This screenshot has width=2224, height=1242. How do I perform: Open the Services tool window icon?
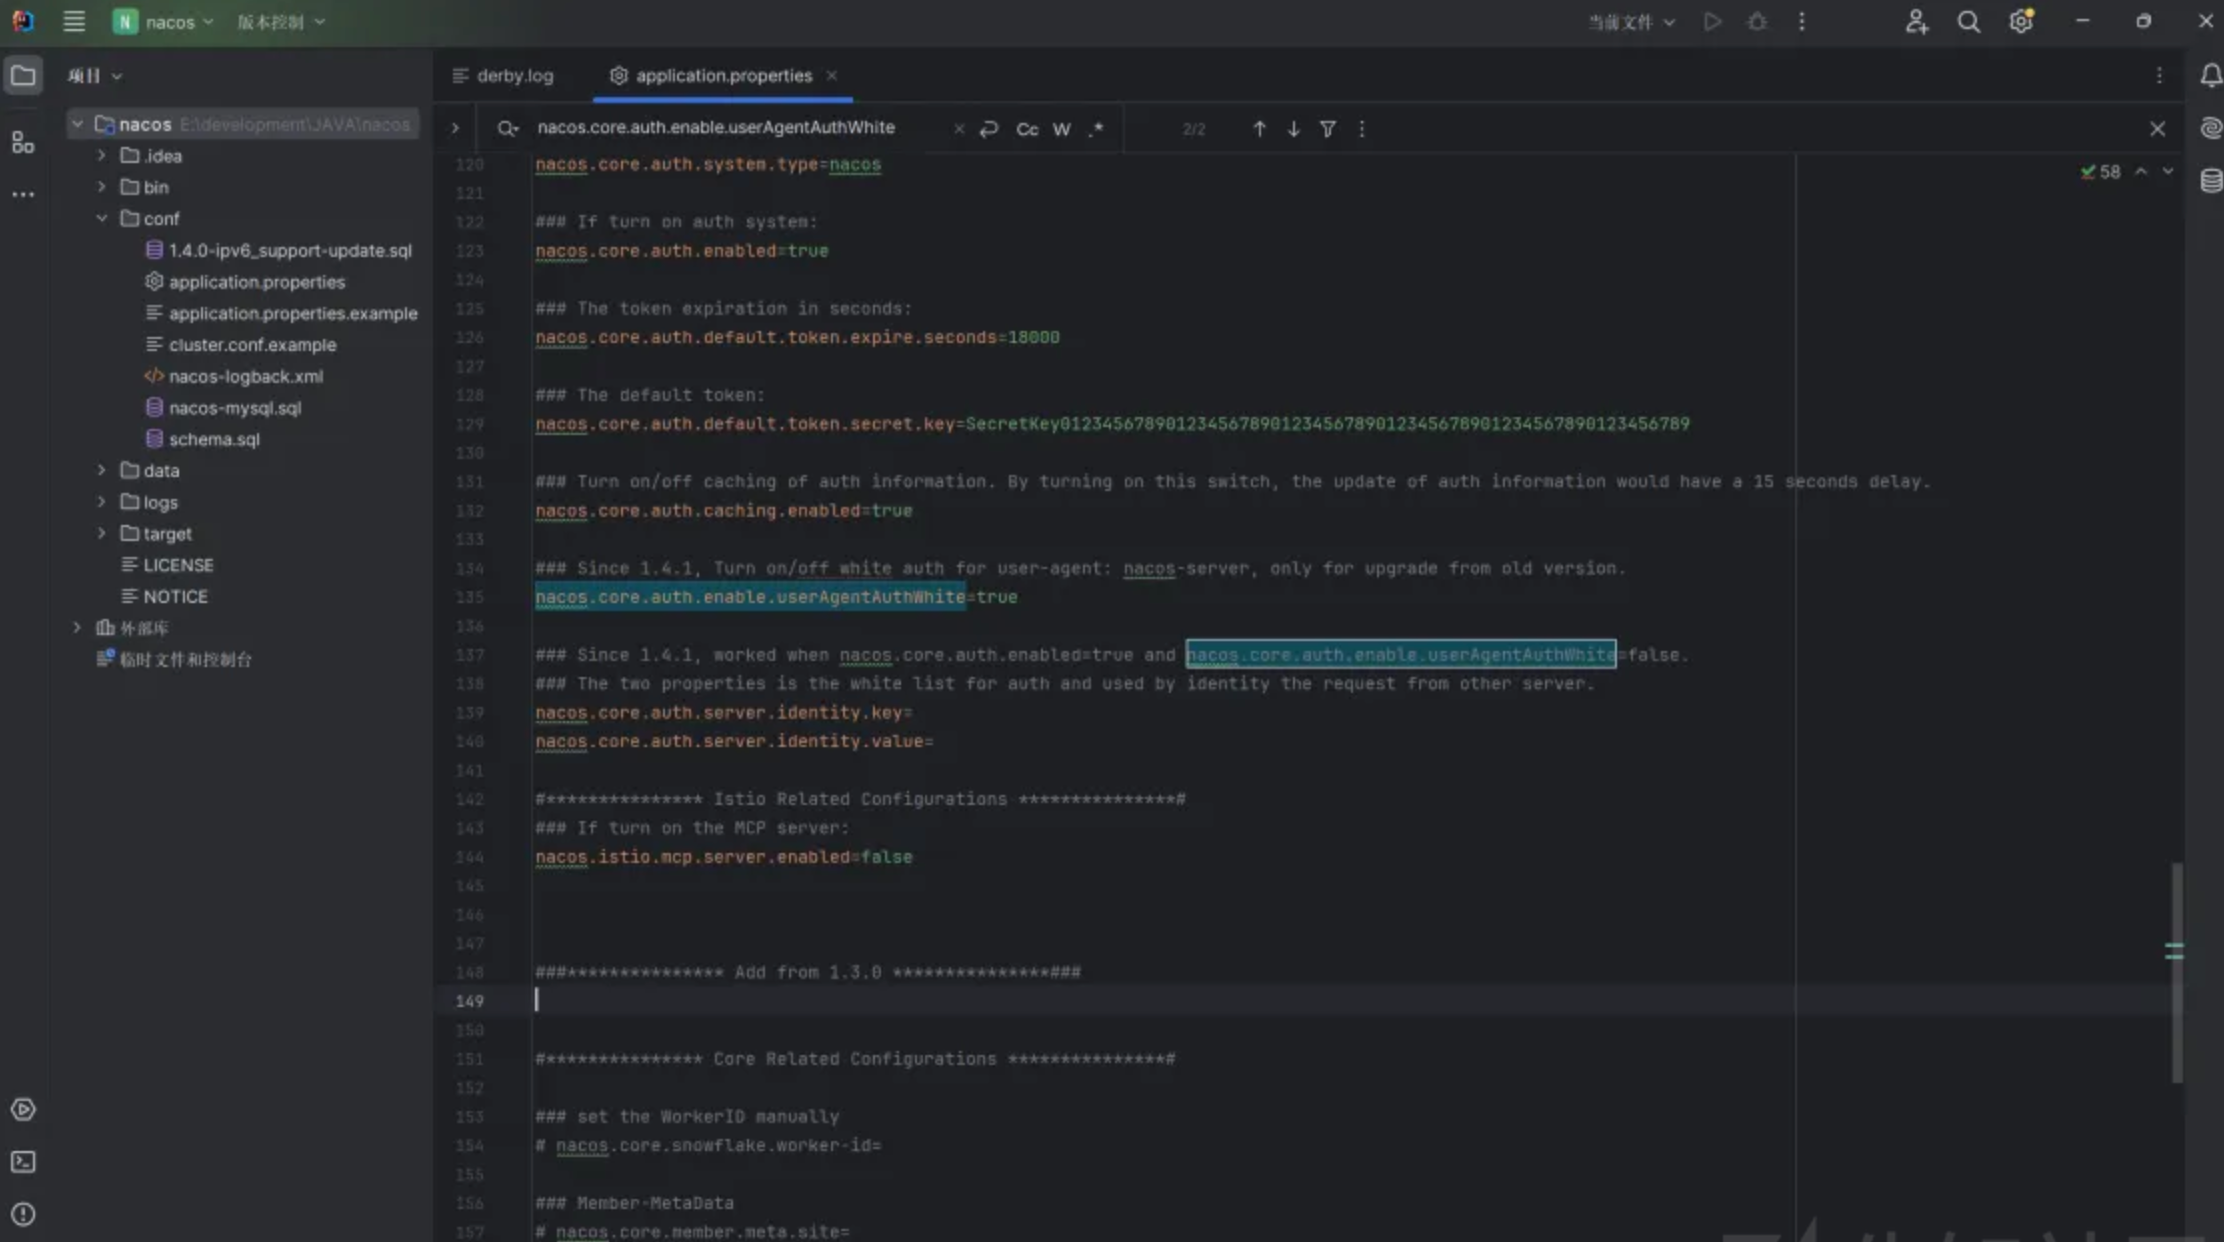pyautogui.click(x=23, y=1109)
